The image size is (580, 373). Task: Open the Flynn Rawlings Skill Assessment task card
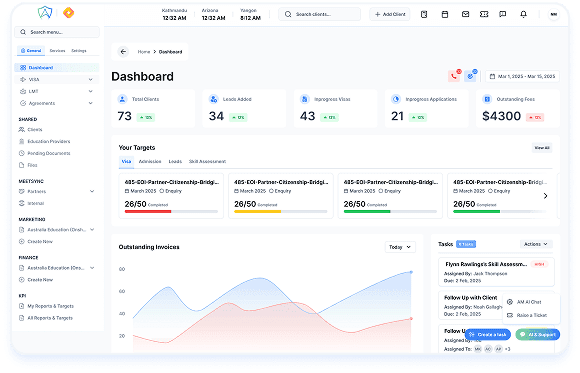(x=496, y=272)
